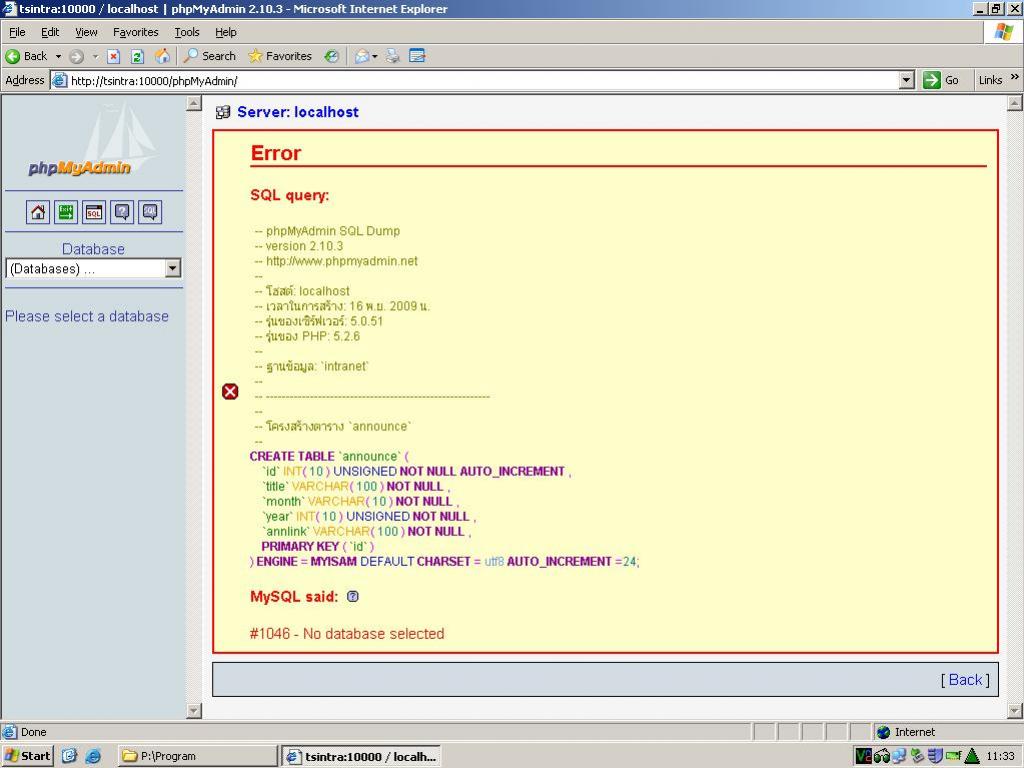Expand the address bar dropdown arrow

pos(906,80)
